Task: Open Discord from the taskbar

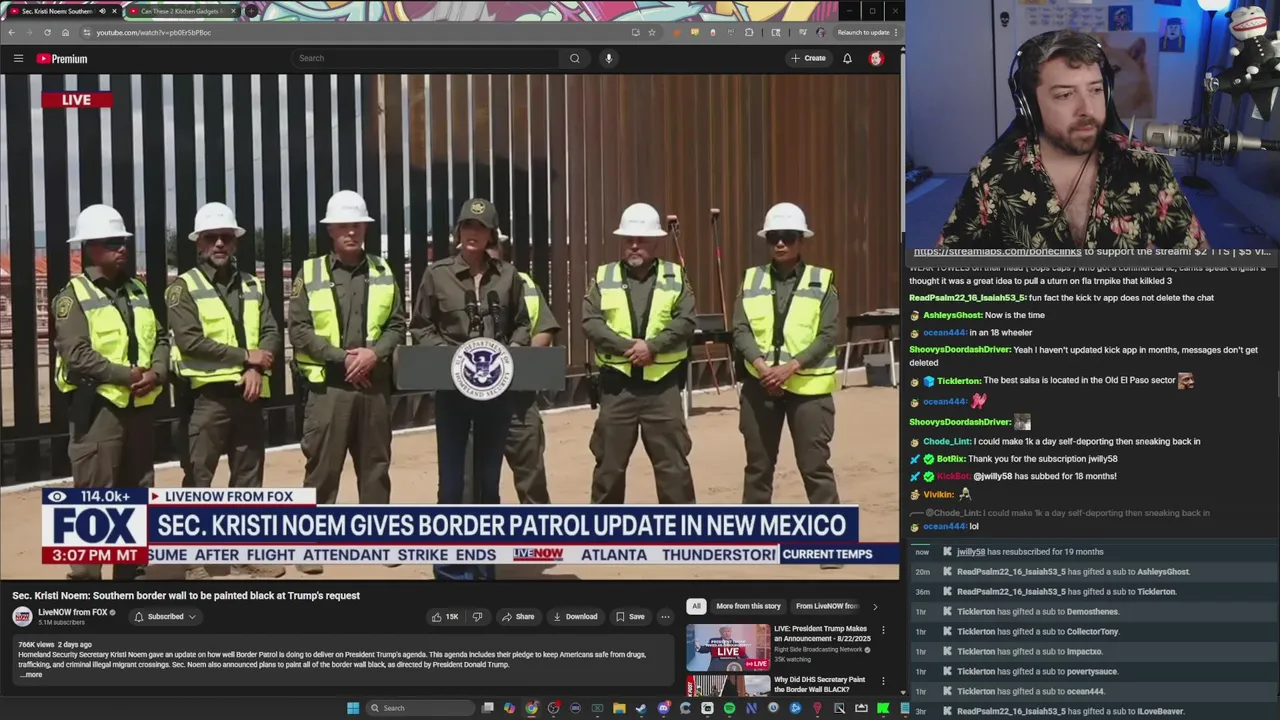Action: click(x=664, y=708)
